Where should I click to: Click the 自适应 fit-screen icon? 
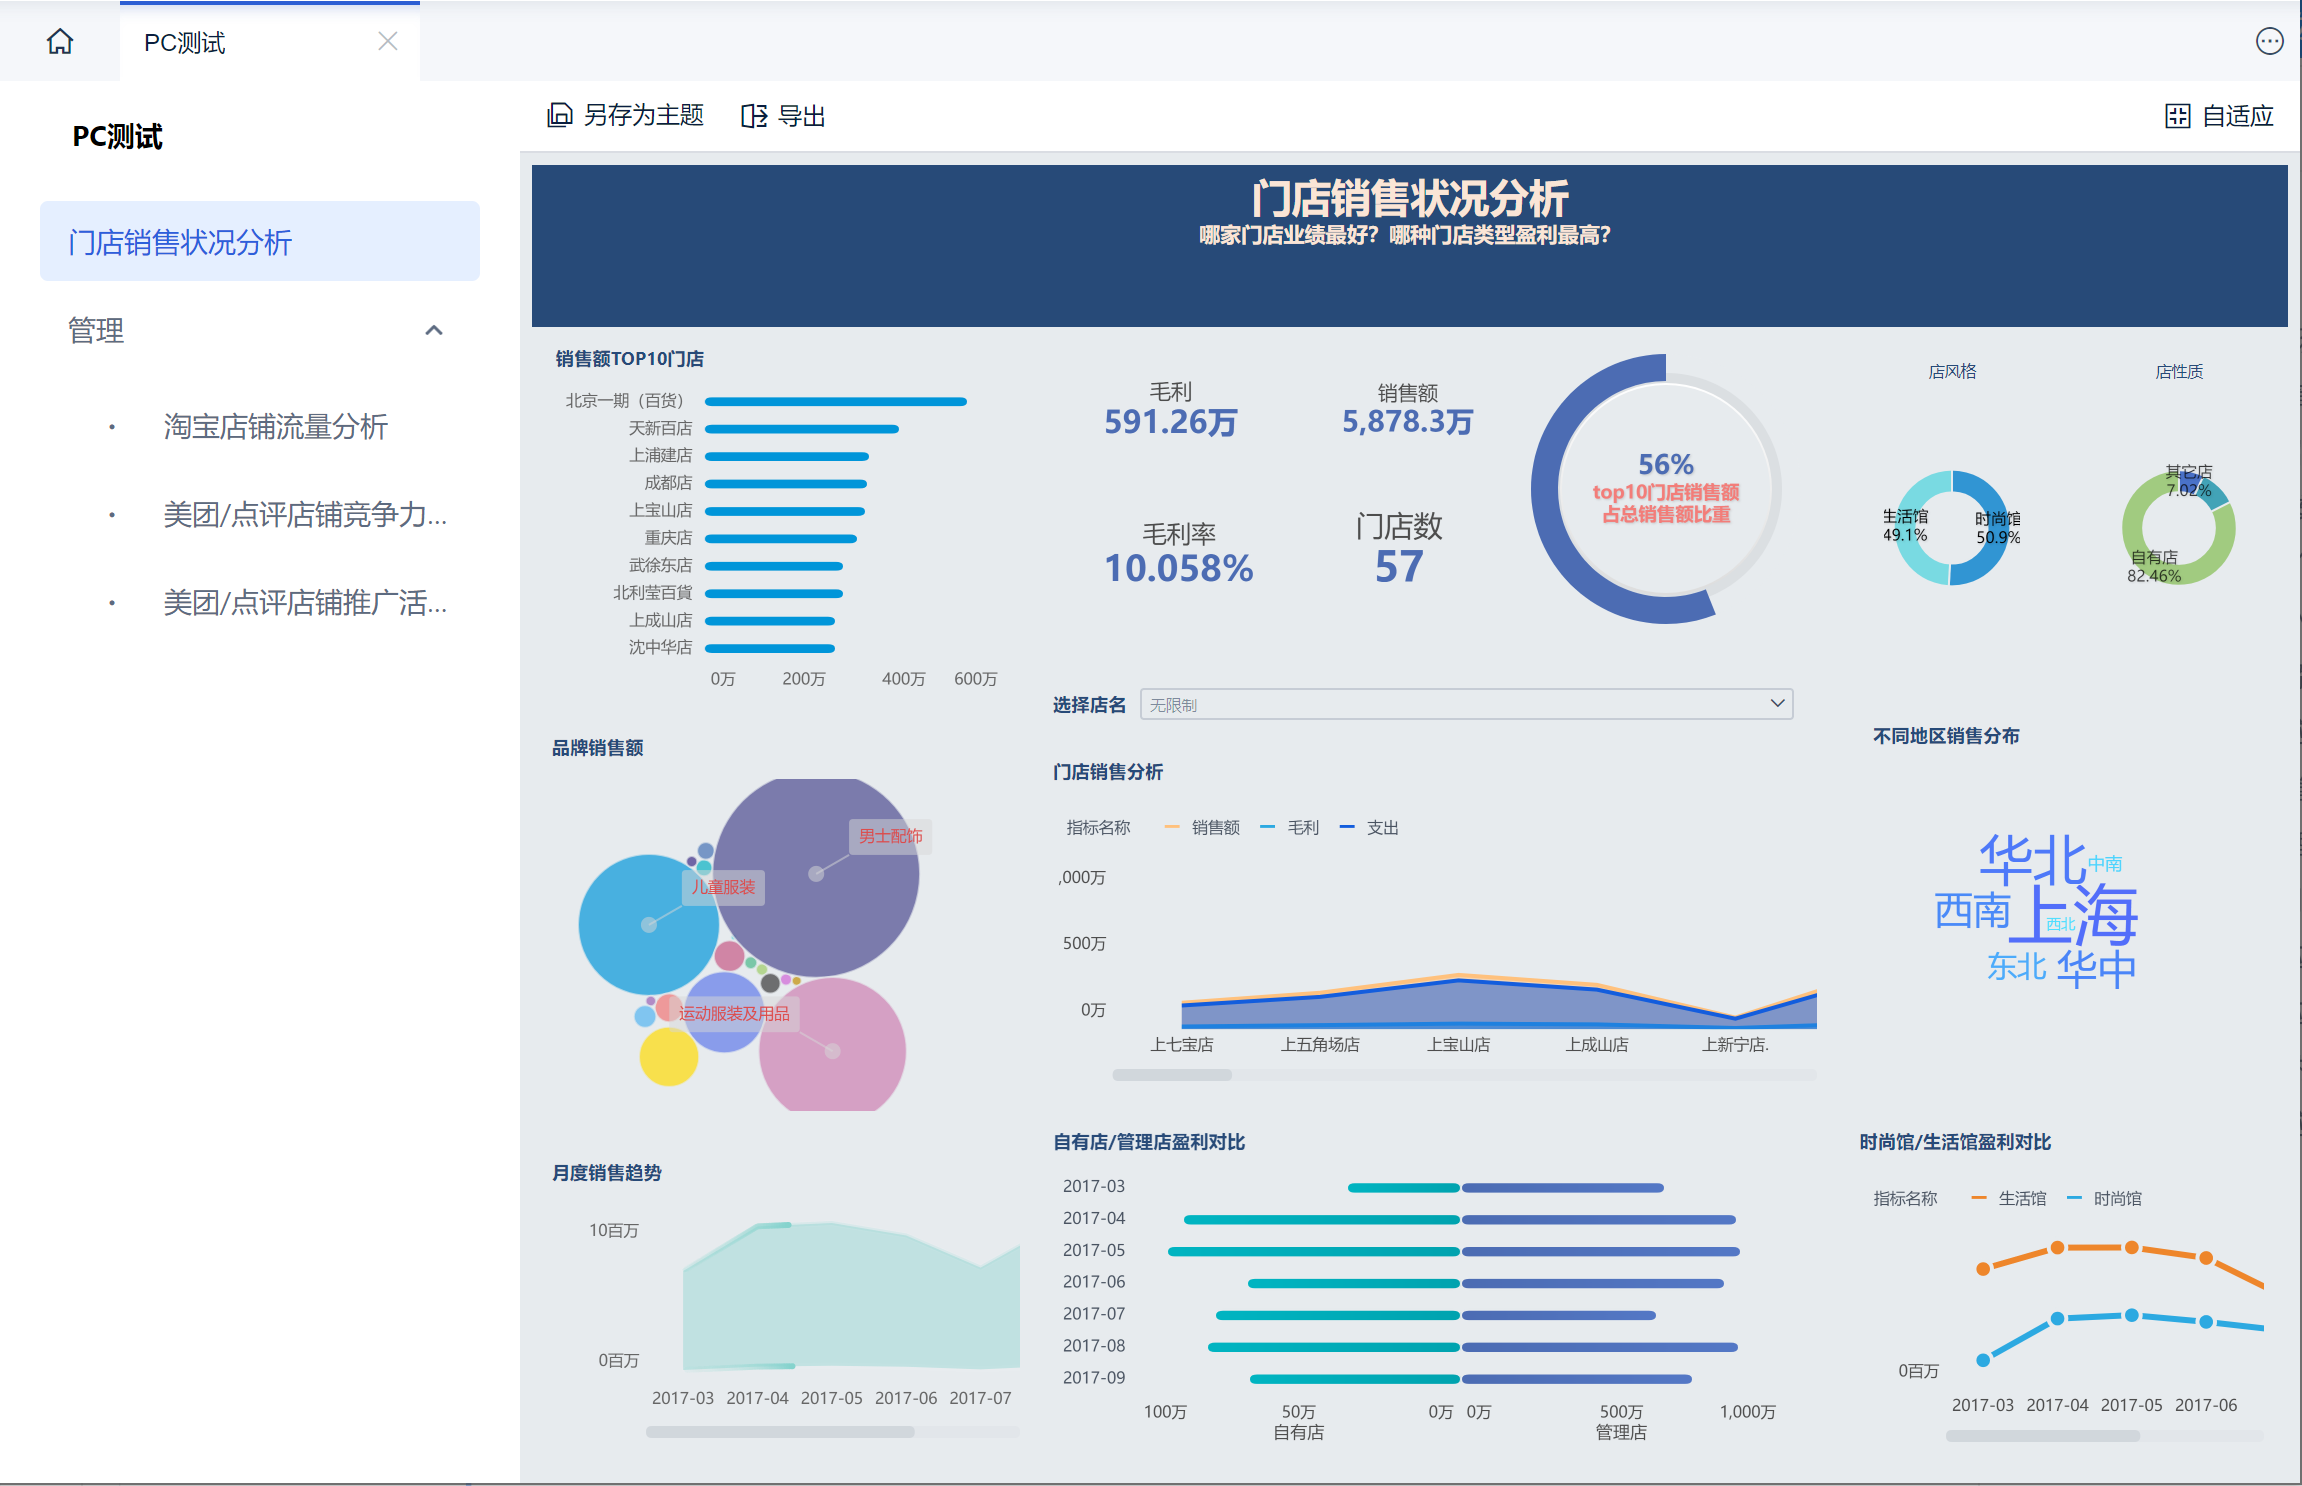(x=2177, y=116)
